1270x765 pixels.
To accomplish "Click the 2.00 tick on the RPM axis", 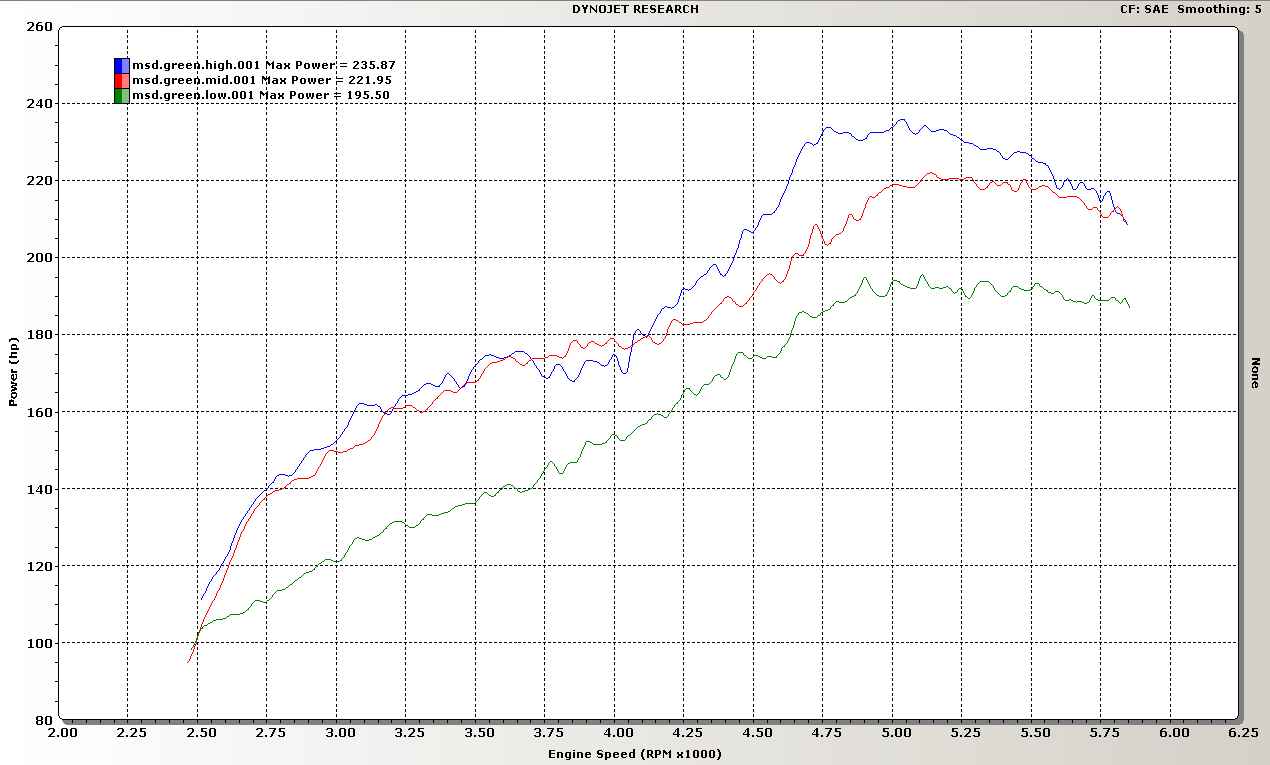I will (x=62, y=733).
